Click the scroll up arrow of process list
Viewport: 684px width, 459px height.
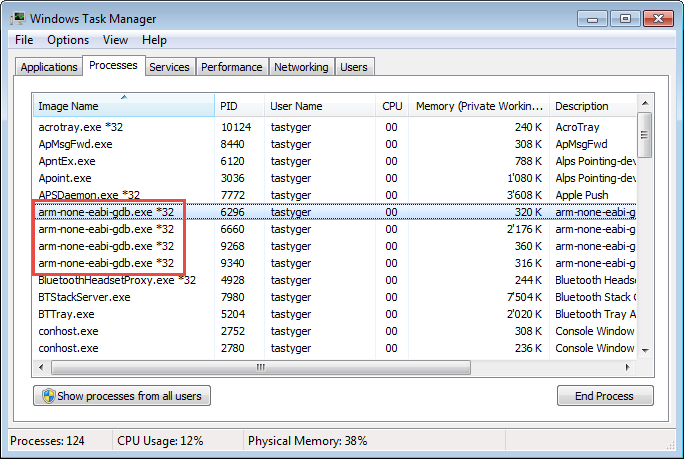[x=645, y=103]
